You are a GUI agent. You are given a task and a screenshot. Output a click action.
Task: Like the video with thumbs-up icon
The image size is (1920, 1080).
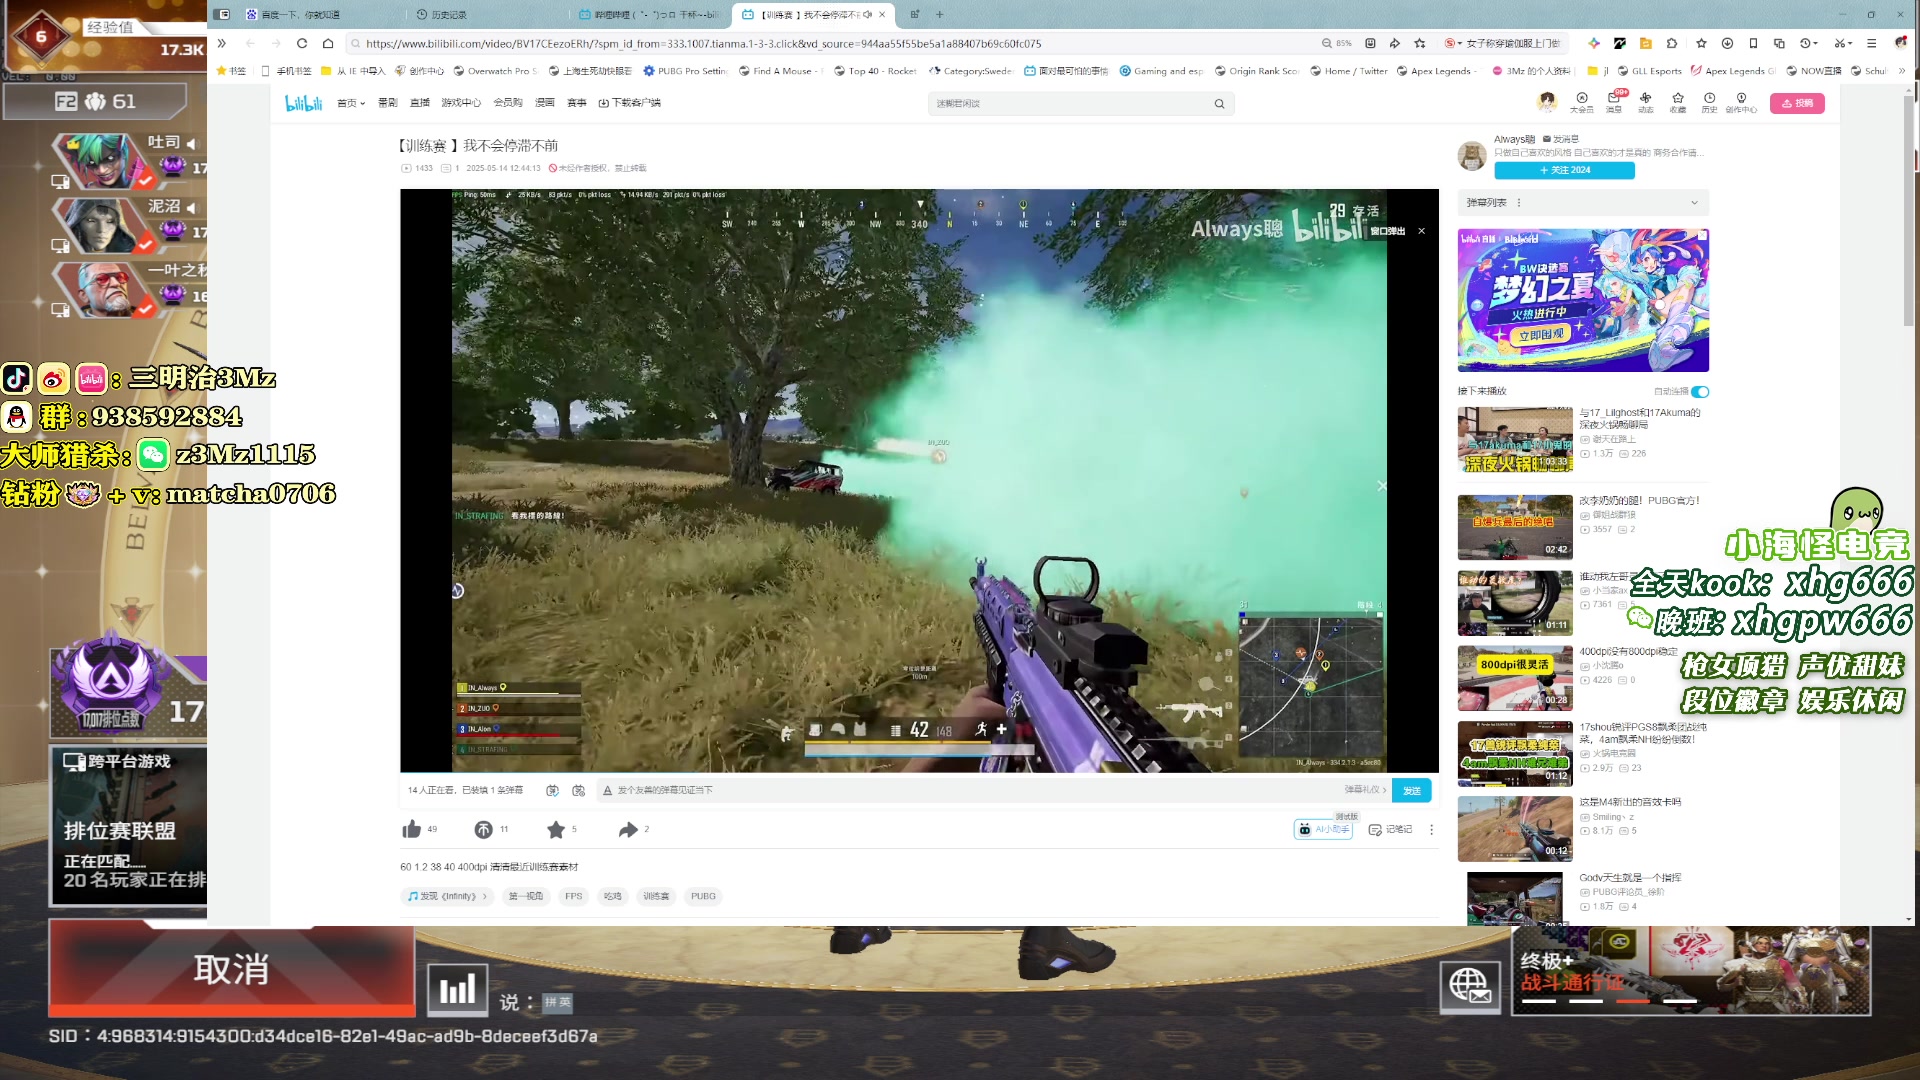tap(411, 829)
